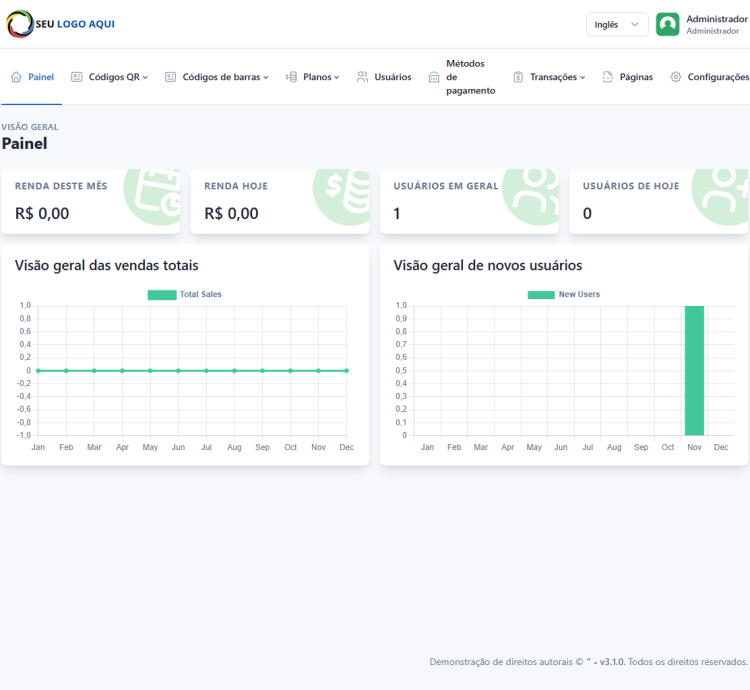Toggle the New Users legend swatch
Screen dimensions: 750x690
pyautogui.click(x=540, y=295)
